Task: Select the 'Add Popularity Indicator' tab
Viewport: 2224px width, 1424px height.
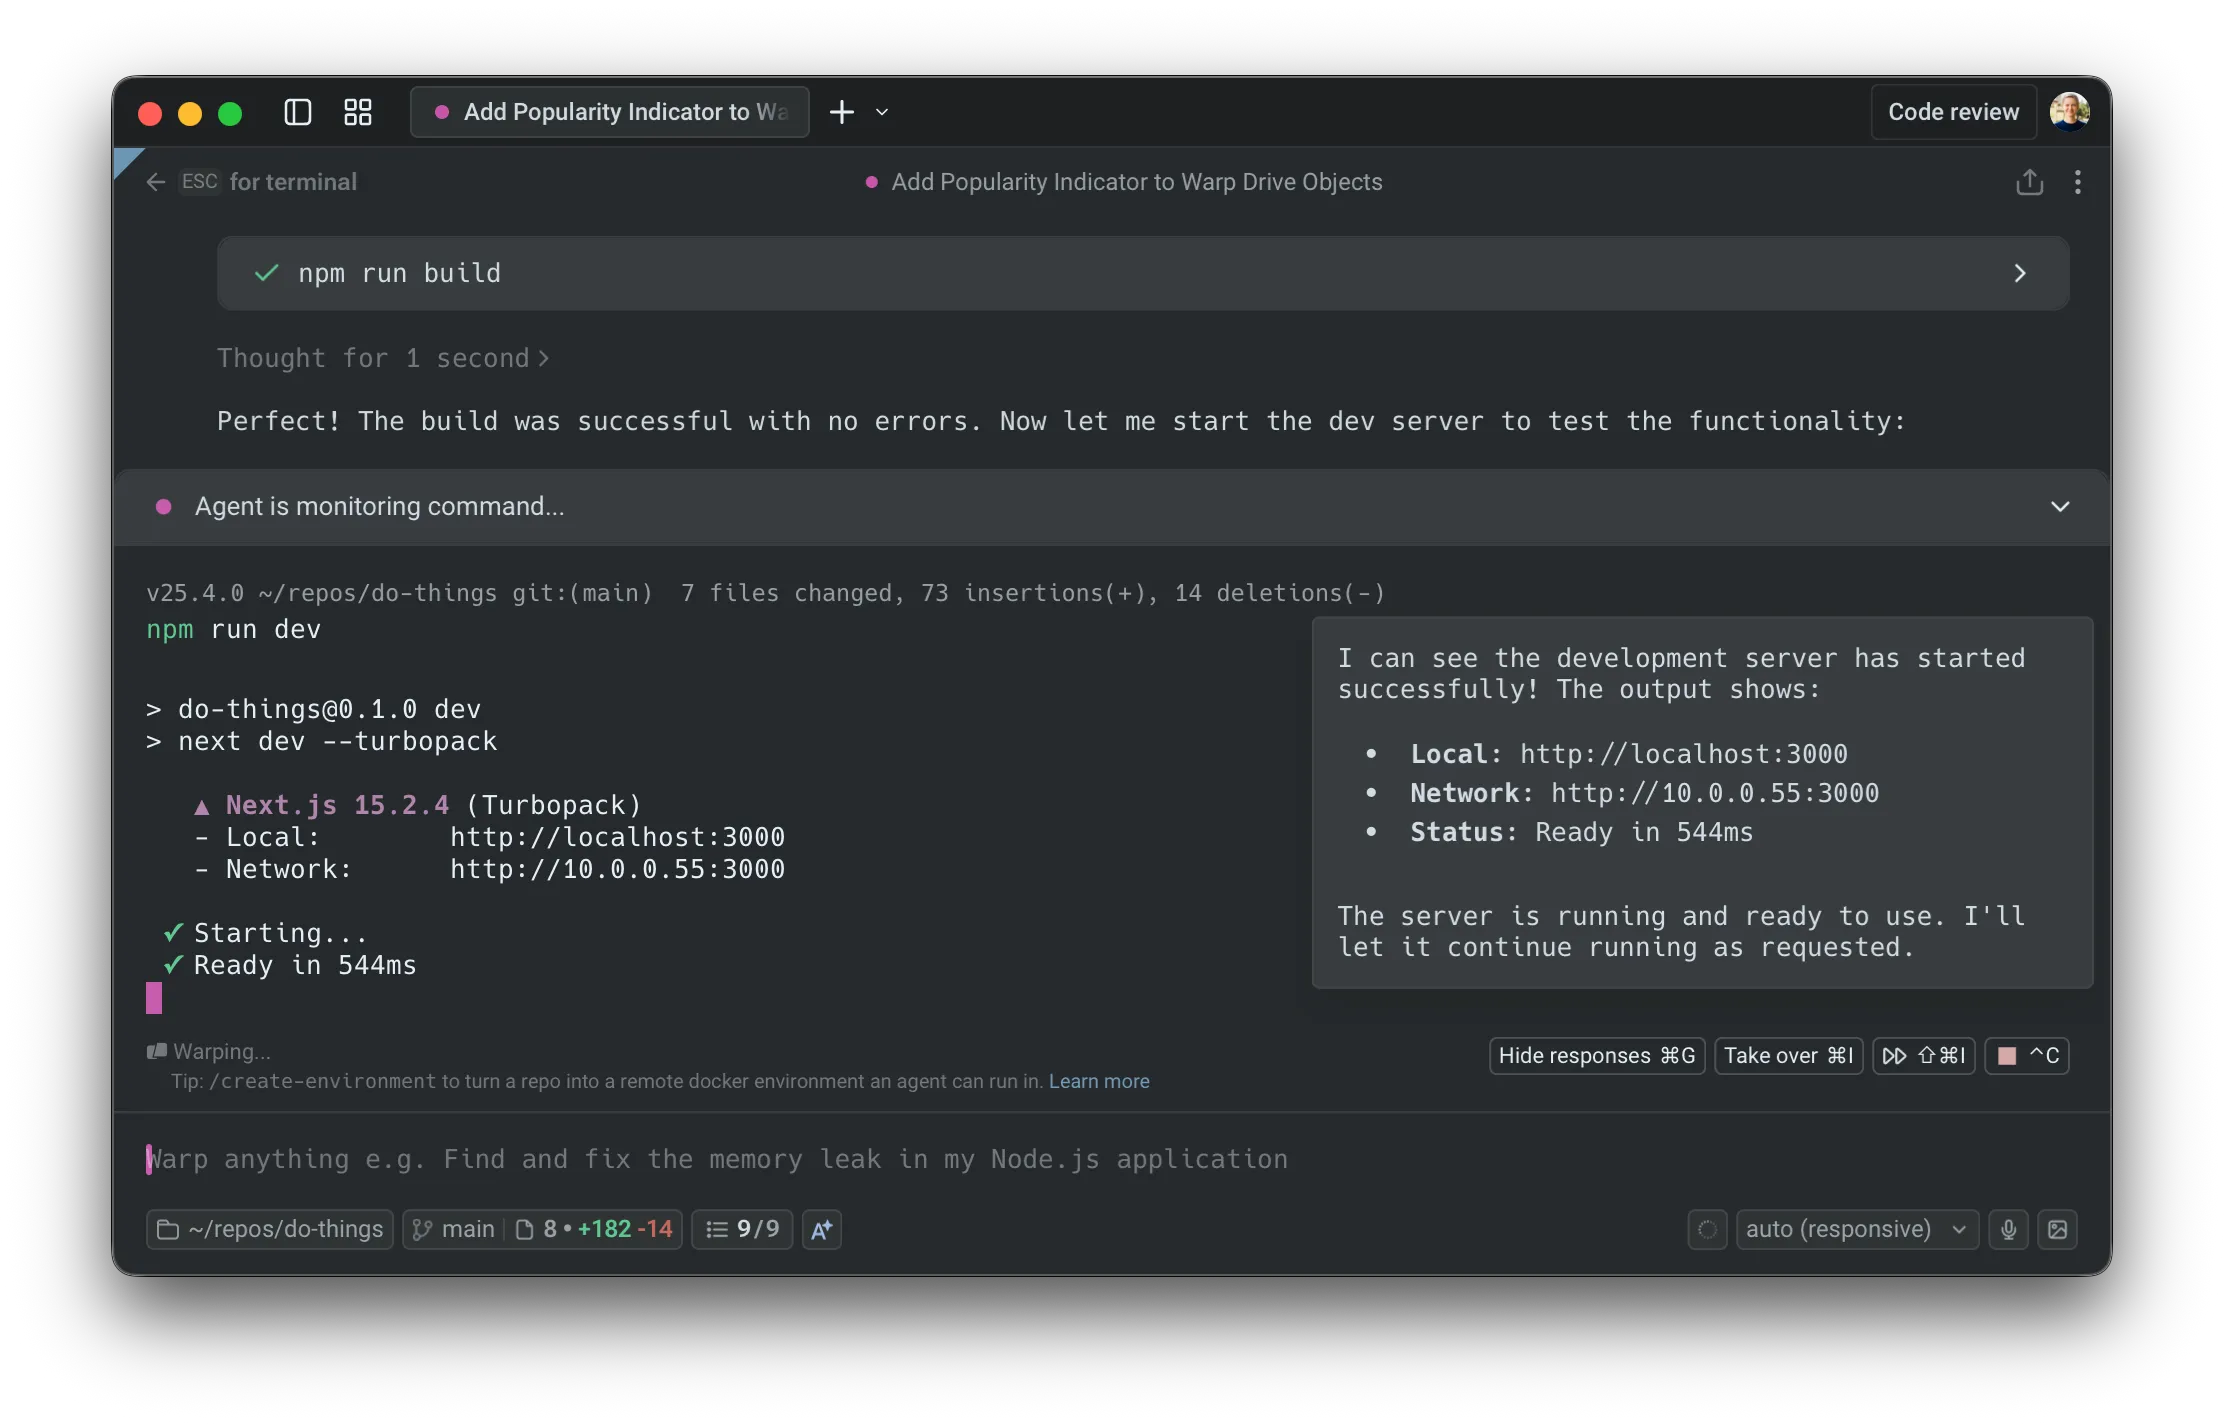Action: [x=608, y=112]
